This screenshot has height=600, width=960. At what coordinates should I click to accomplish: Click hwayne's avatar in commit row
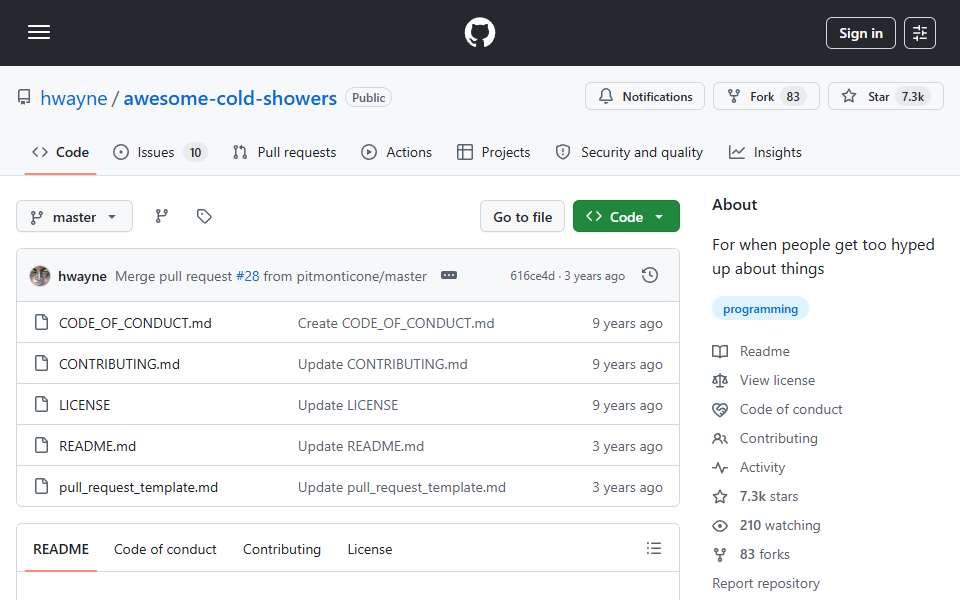[x=40, y=276]
